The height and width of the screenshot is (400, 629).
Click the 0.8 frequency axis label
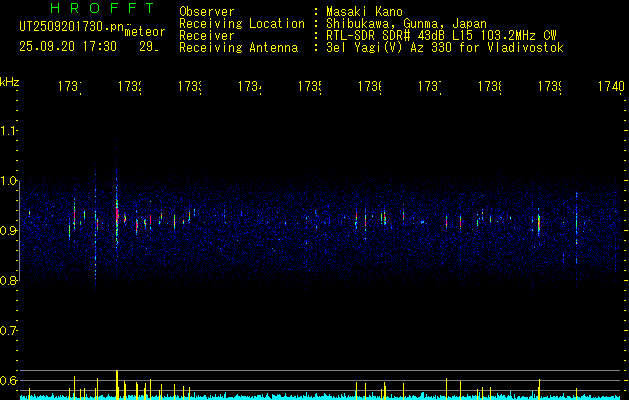coord(8,280)
